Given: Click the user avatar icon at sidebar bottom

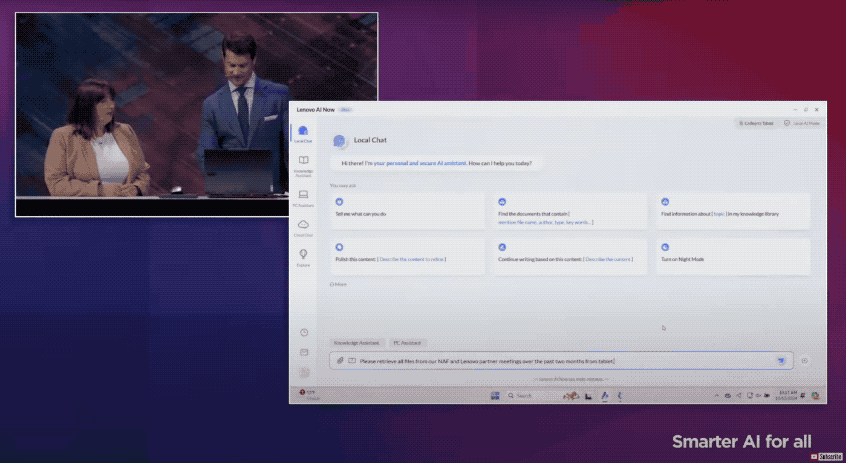Looking at the screenshot, I should click(x=304, y=372).
